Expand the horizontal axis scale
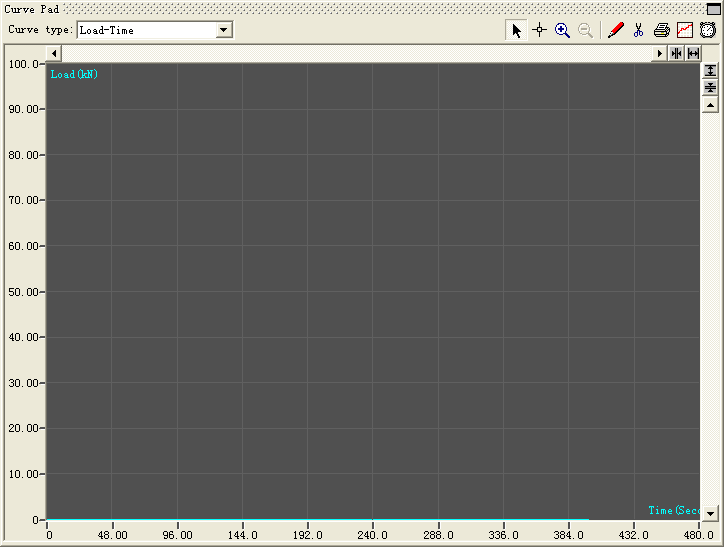Screen dimensions: 724x547 click(x=693, y=53)
